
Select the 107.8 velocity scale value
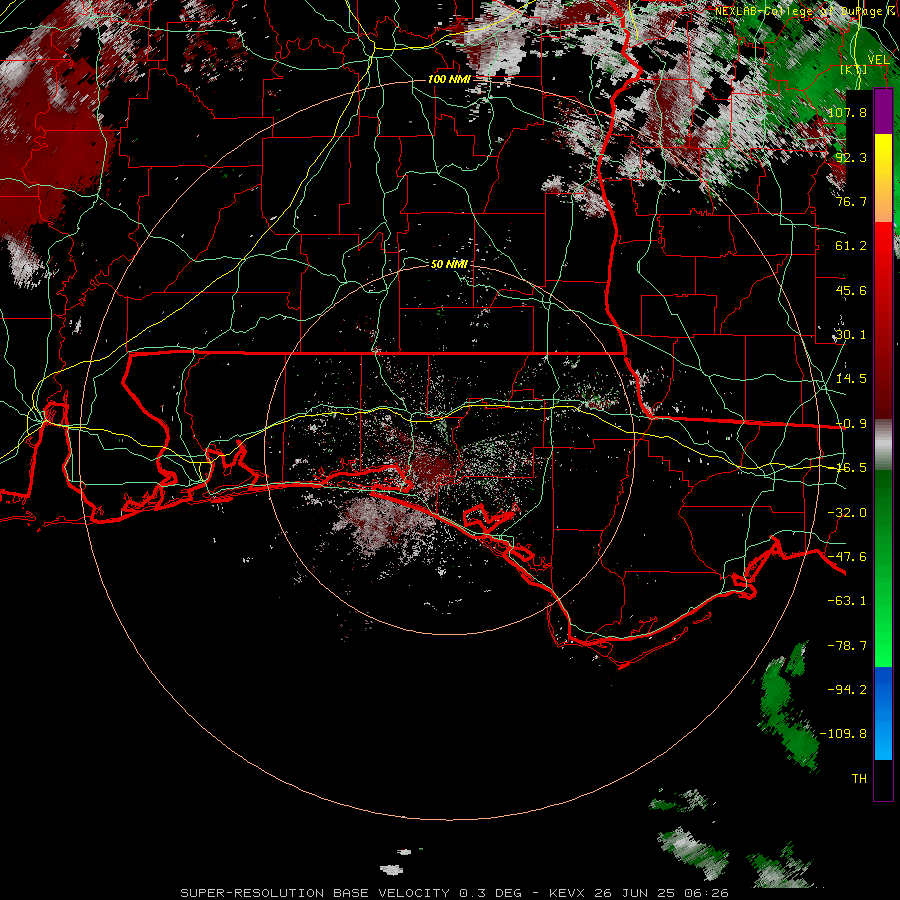(x=847, y=112)
